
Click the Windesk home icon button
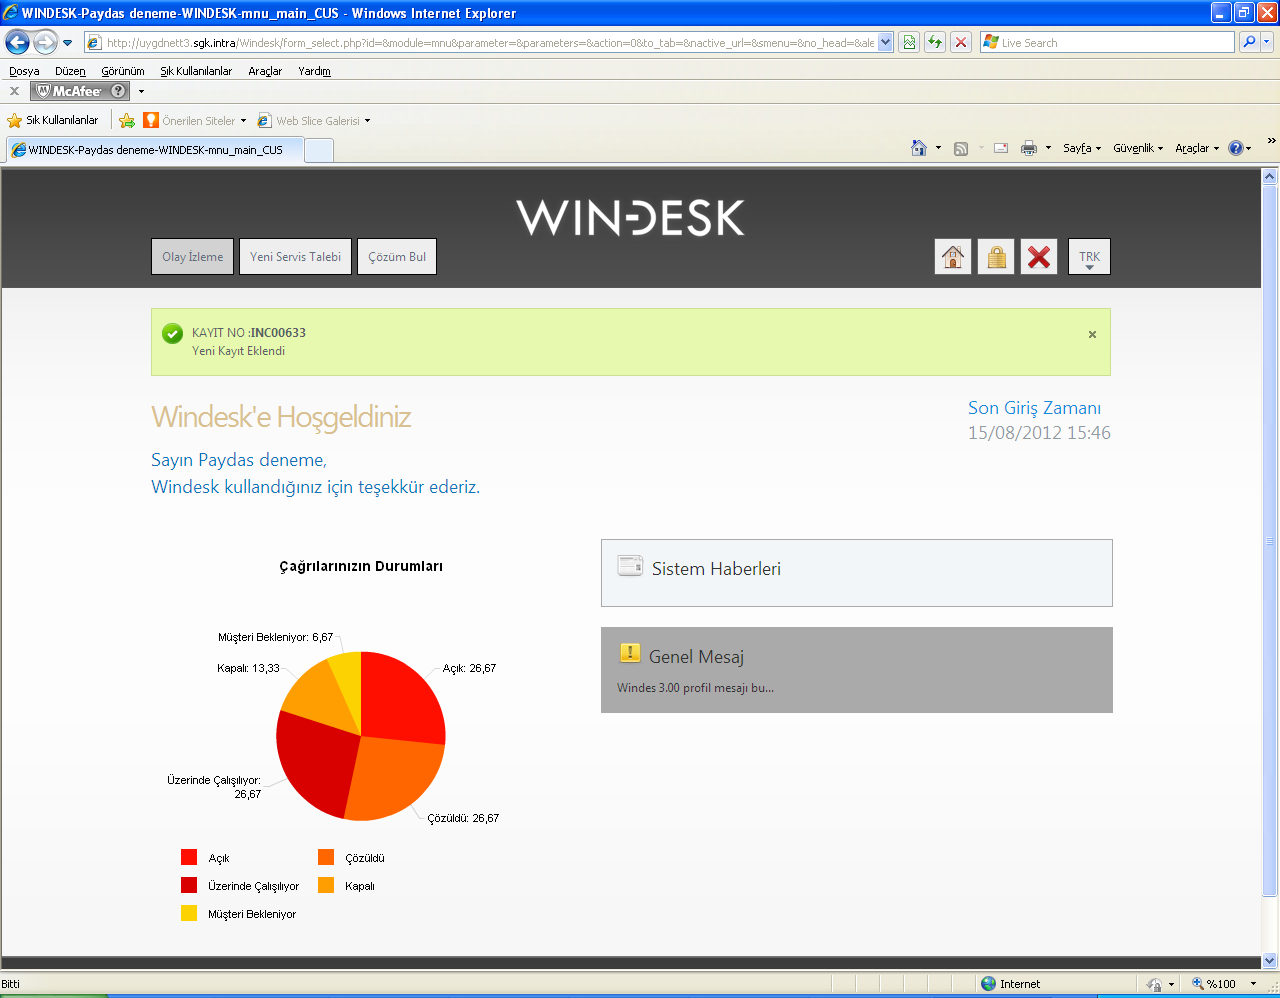click(953, 257)
